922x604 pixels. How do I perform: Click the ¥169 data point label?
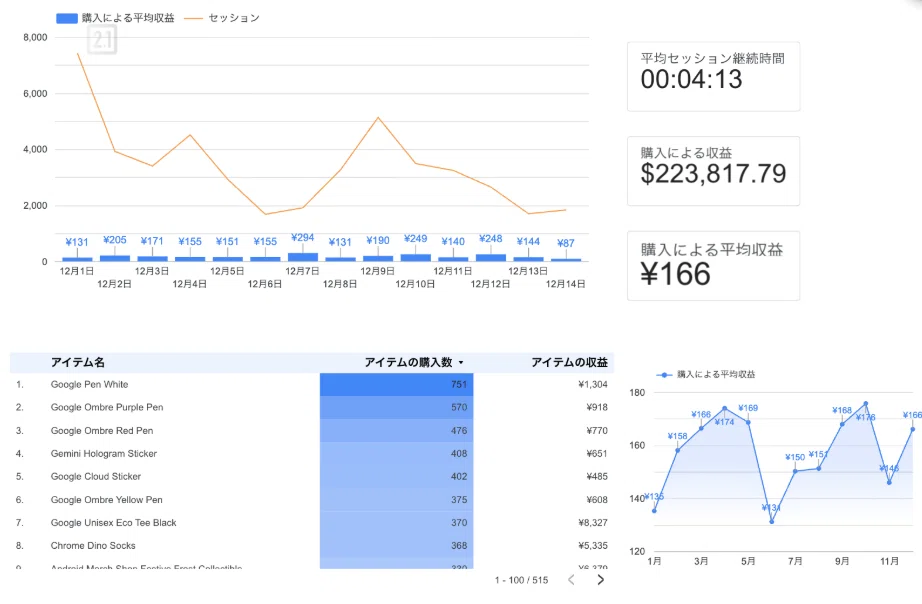pos(748,408)
